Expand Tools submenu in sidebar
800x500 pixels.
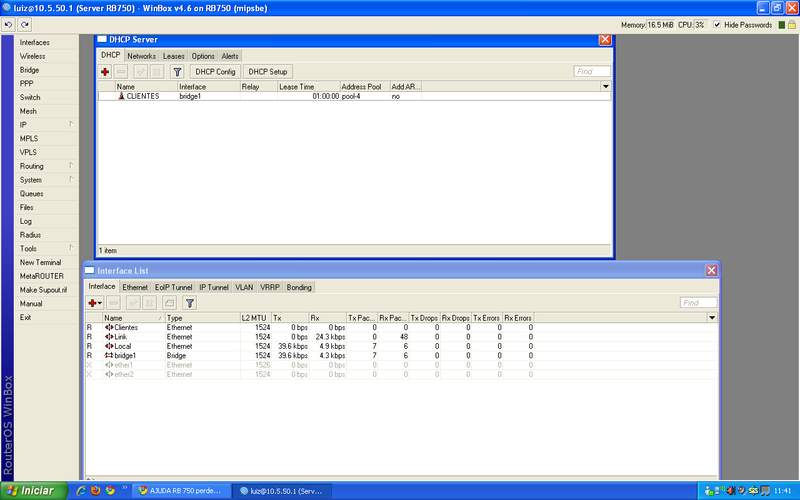coord(71,248)
